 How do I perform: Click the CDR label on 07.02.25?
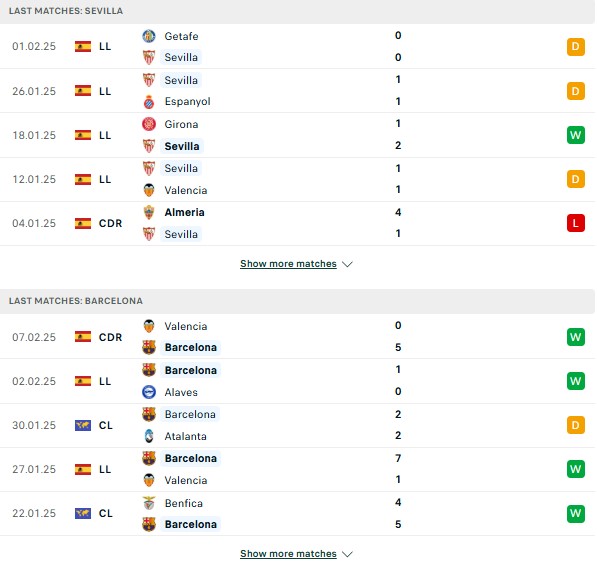point(110,337)
